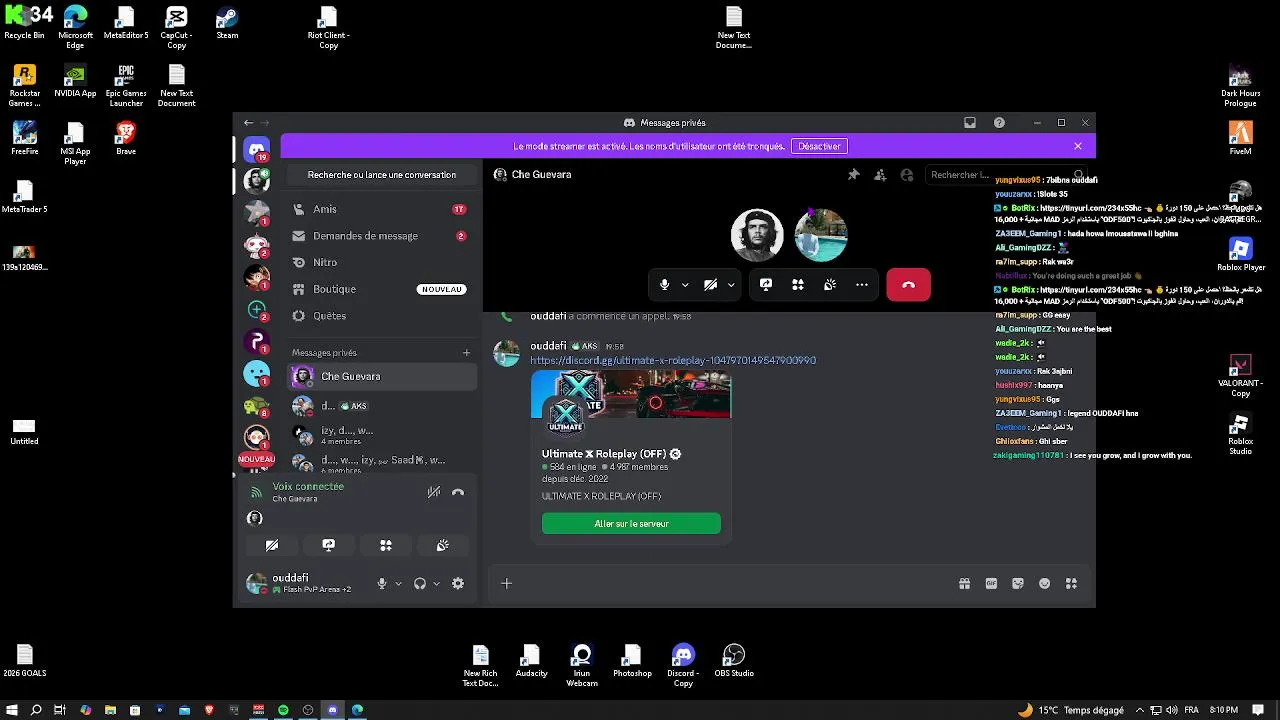The height and width of the screenshot is (720, 1280).
Task: Add friends to the DM
Action: [880, 175]
